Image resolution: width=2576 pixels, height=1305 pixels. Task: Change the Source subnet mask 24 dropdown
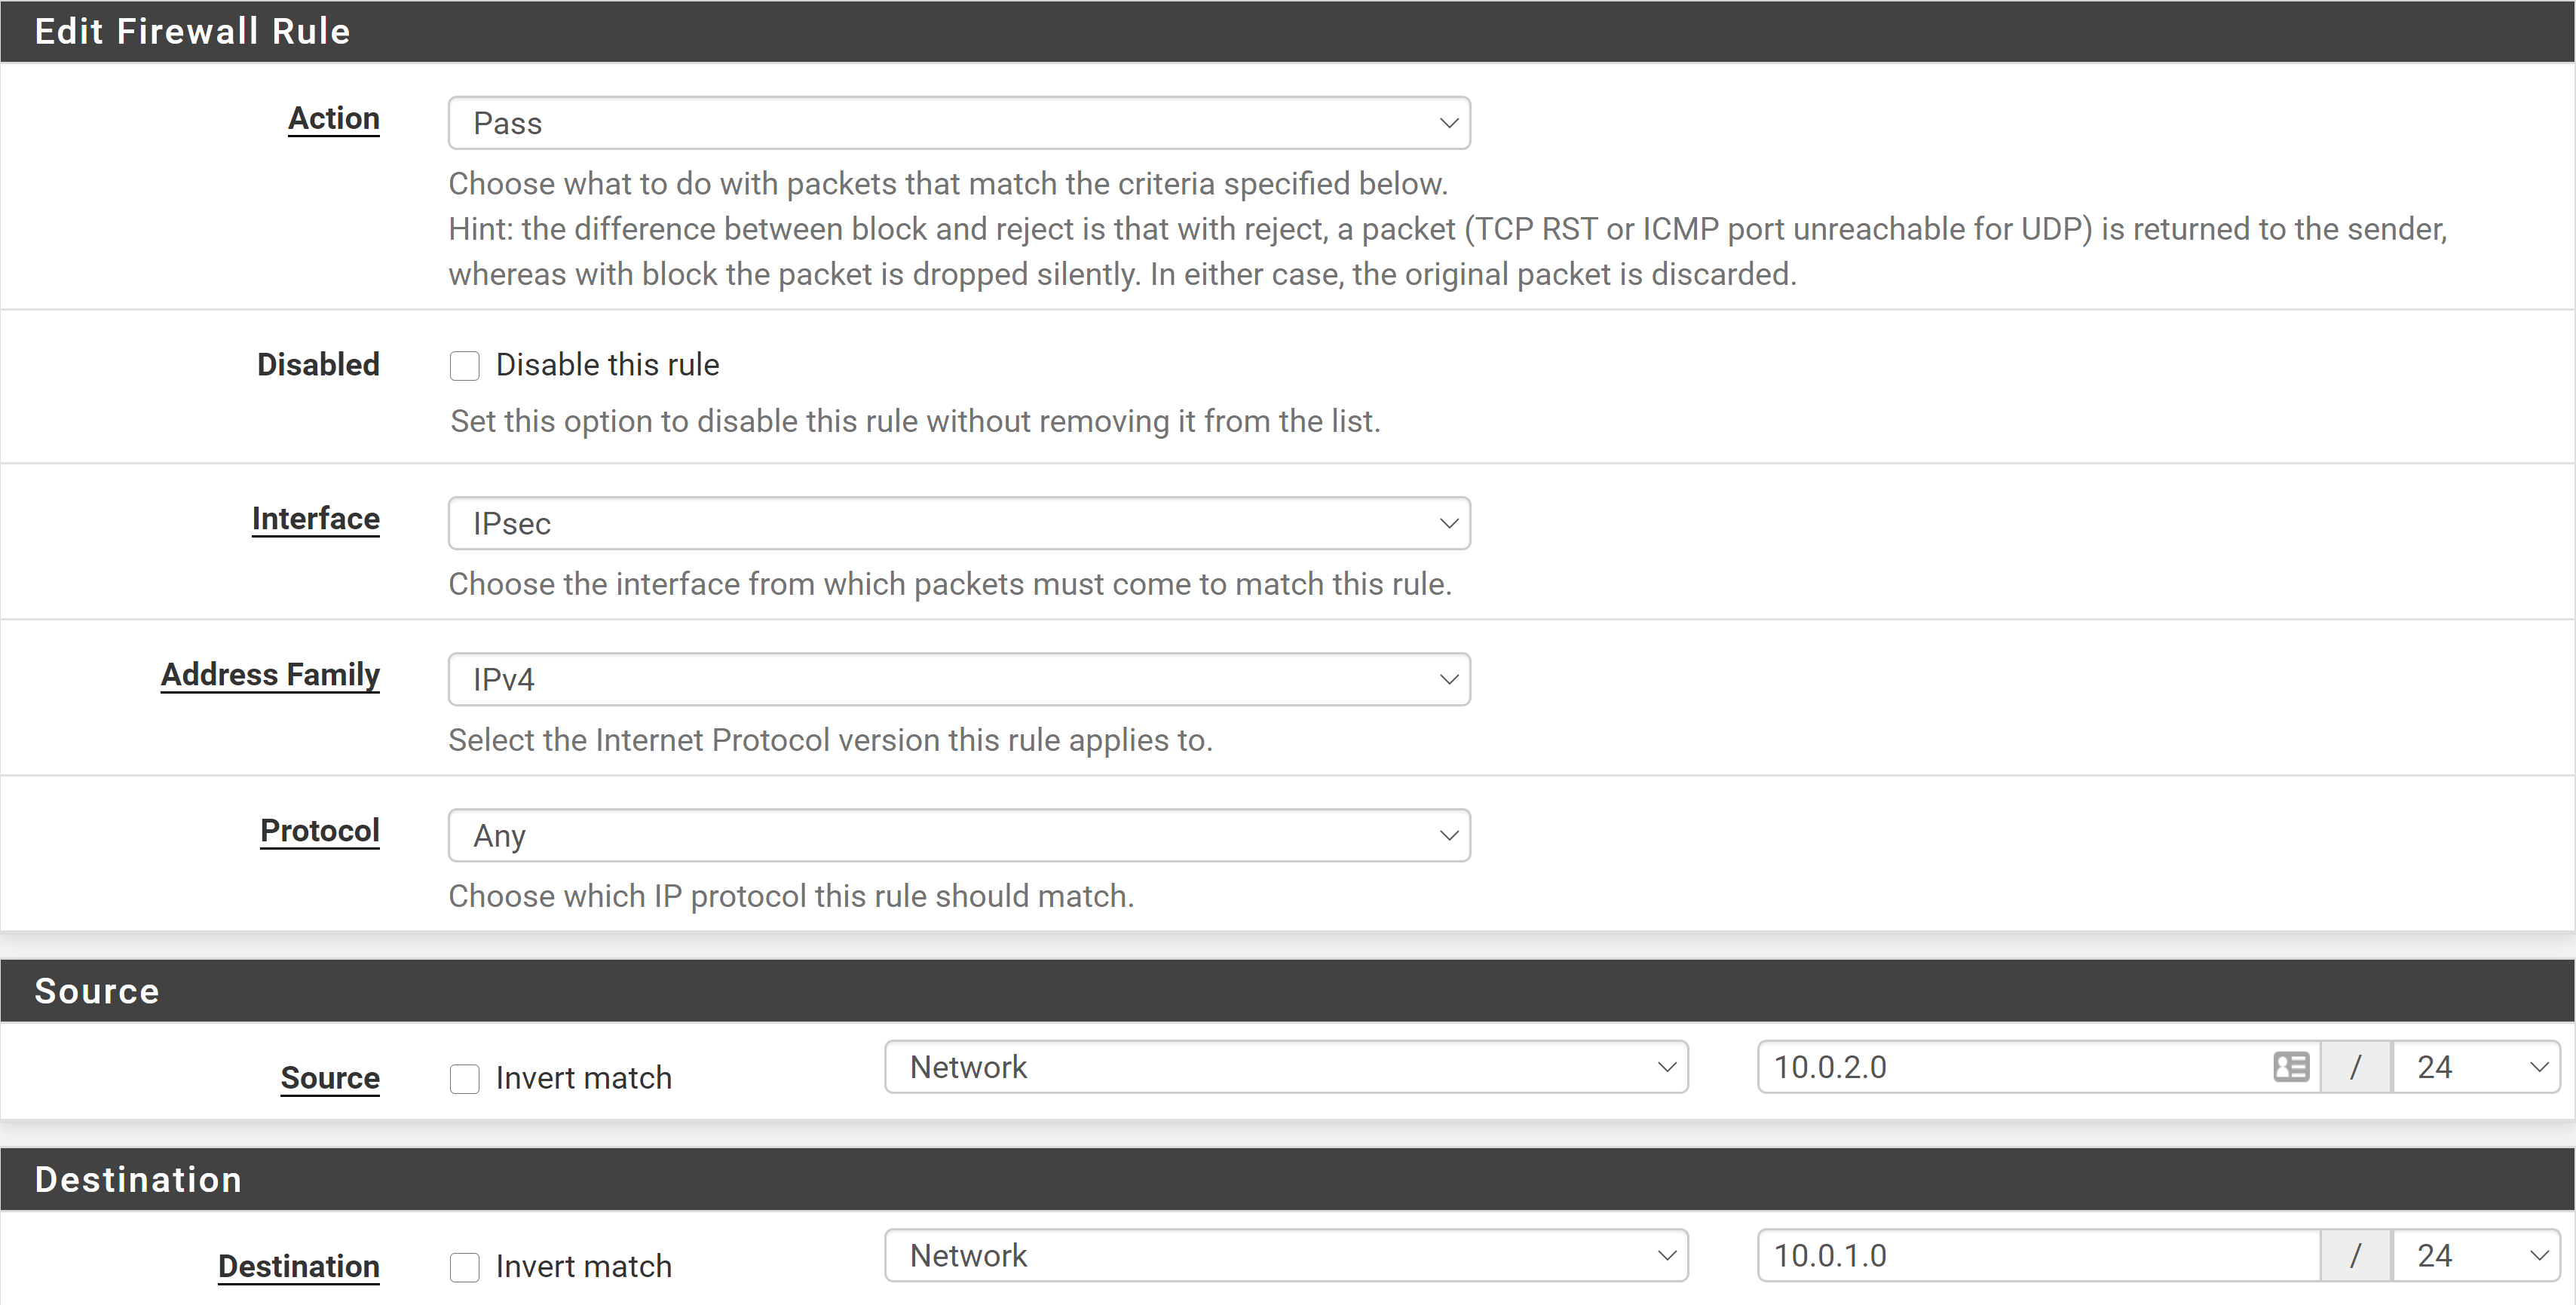[x=2475, y=1067]
